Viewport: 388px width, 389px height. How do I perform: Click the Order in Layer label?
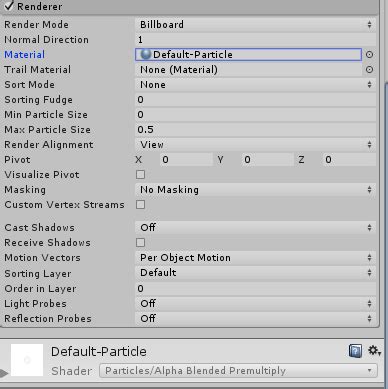pos(40,289)
